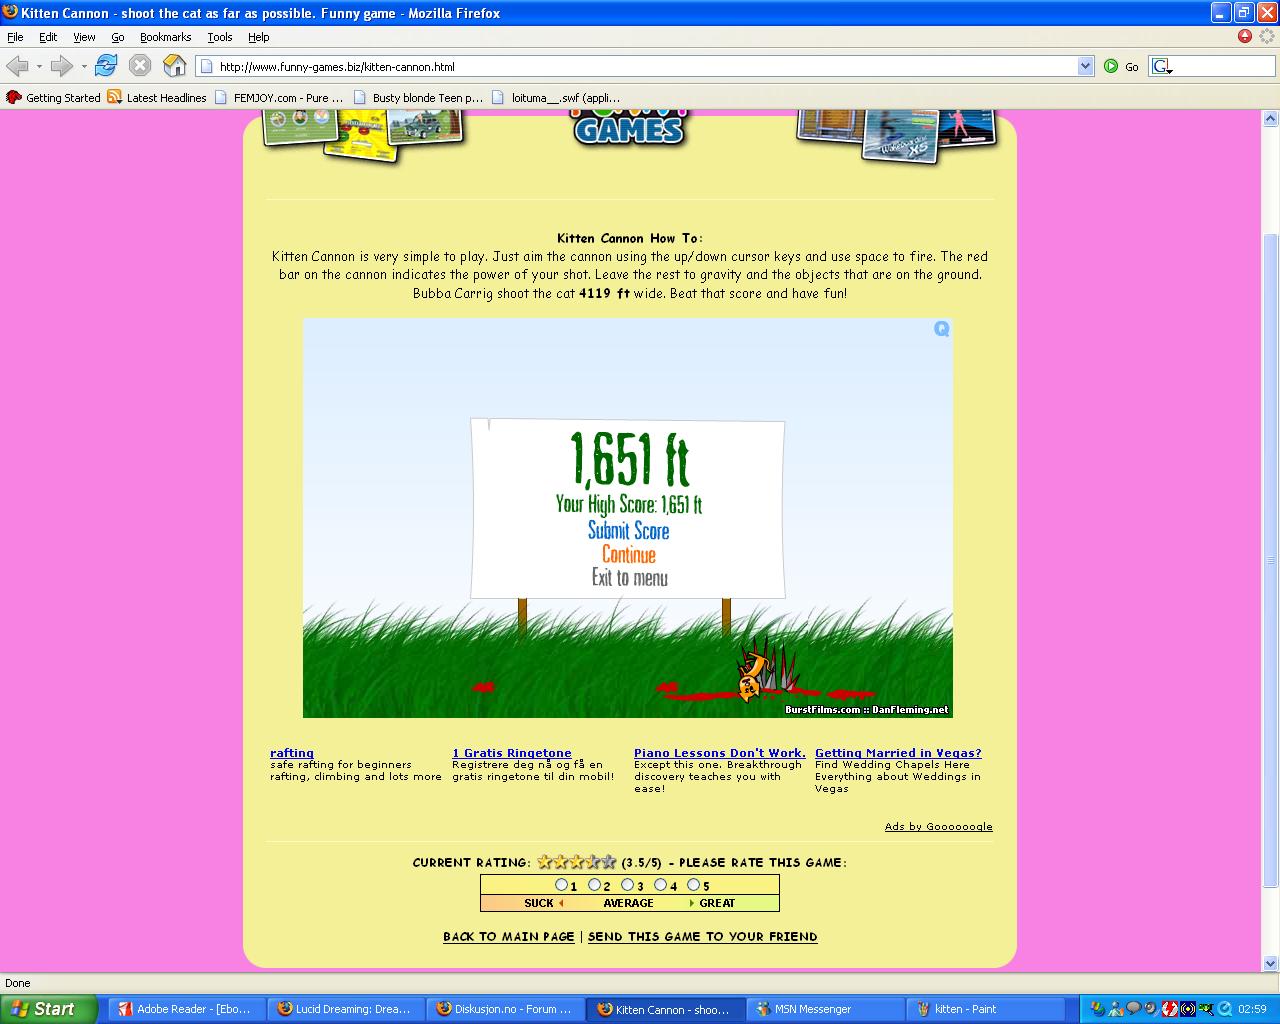This screenshot has width=1280, height=1024.
Task: Click the page vertical scrollbar thumb
Action: tap(1271, 561)
